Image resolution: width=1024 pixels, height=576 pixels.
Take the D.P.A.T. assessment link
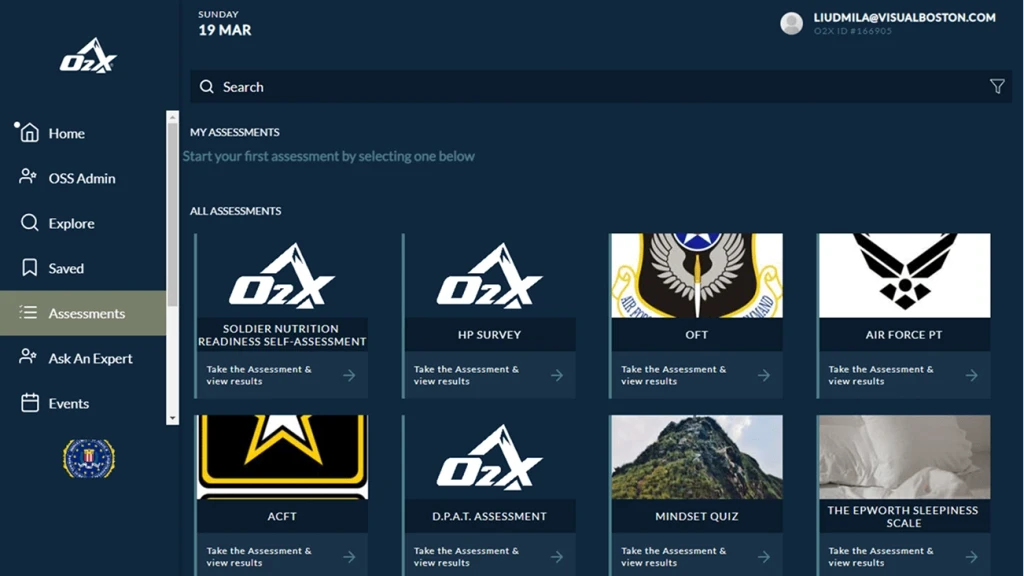click(x=466, y=557)
